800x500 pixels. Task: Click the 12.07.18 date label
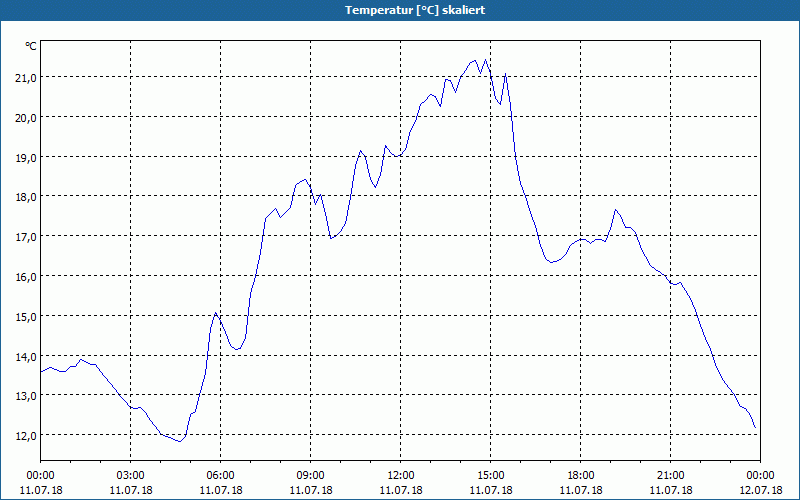click(760, 490)
